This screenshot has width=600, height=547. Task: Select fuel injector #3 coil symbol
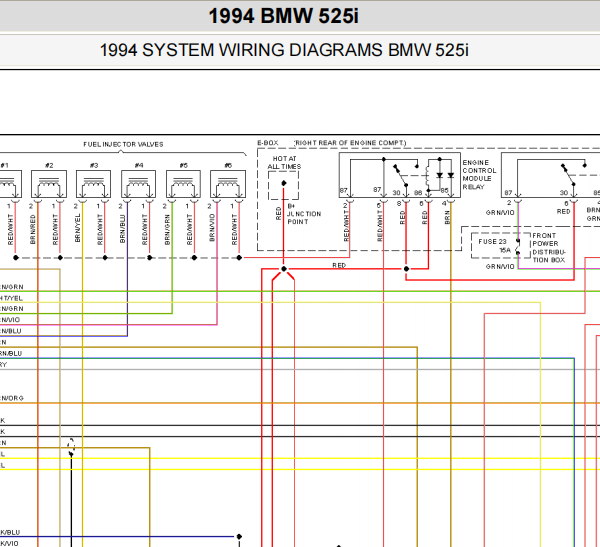coord(94,184)
